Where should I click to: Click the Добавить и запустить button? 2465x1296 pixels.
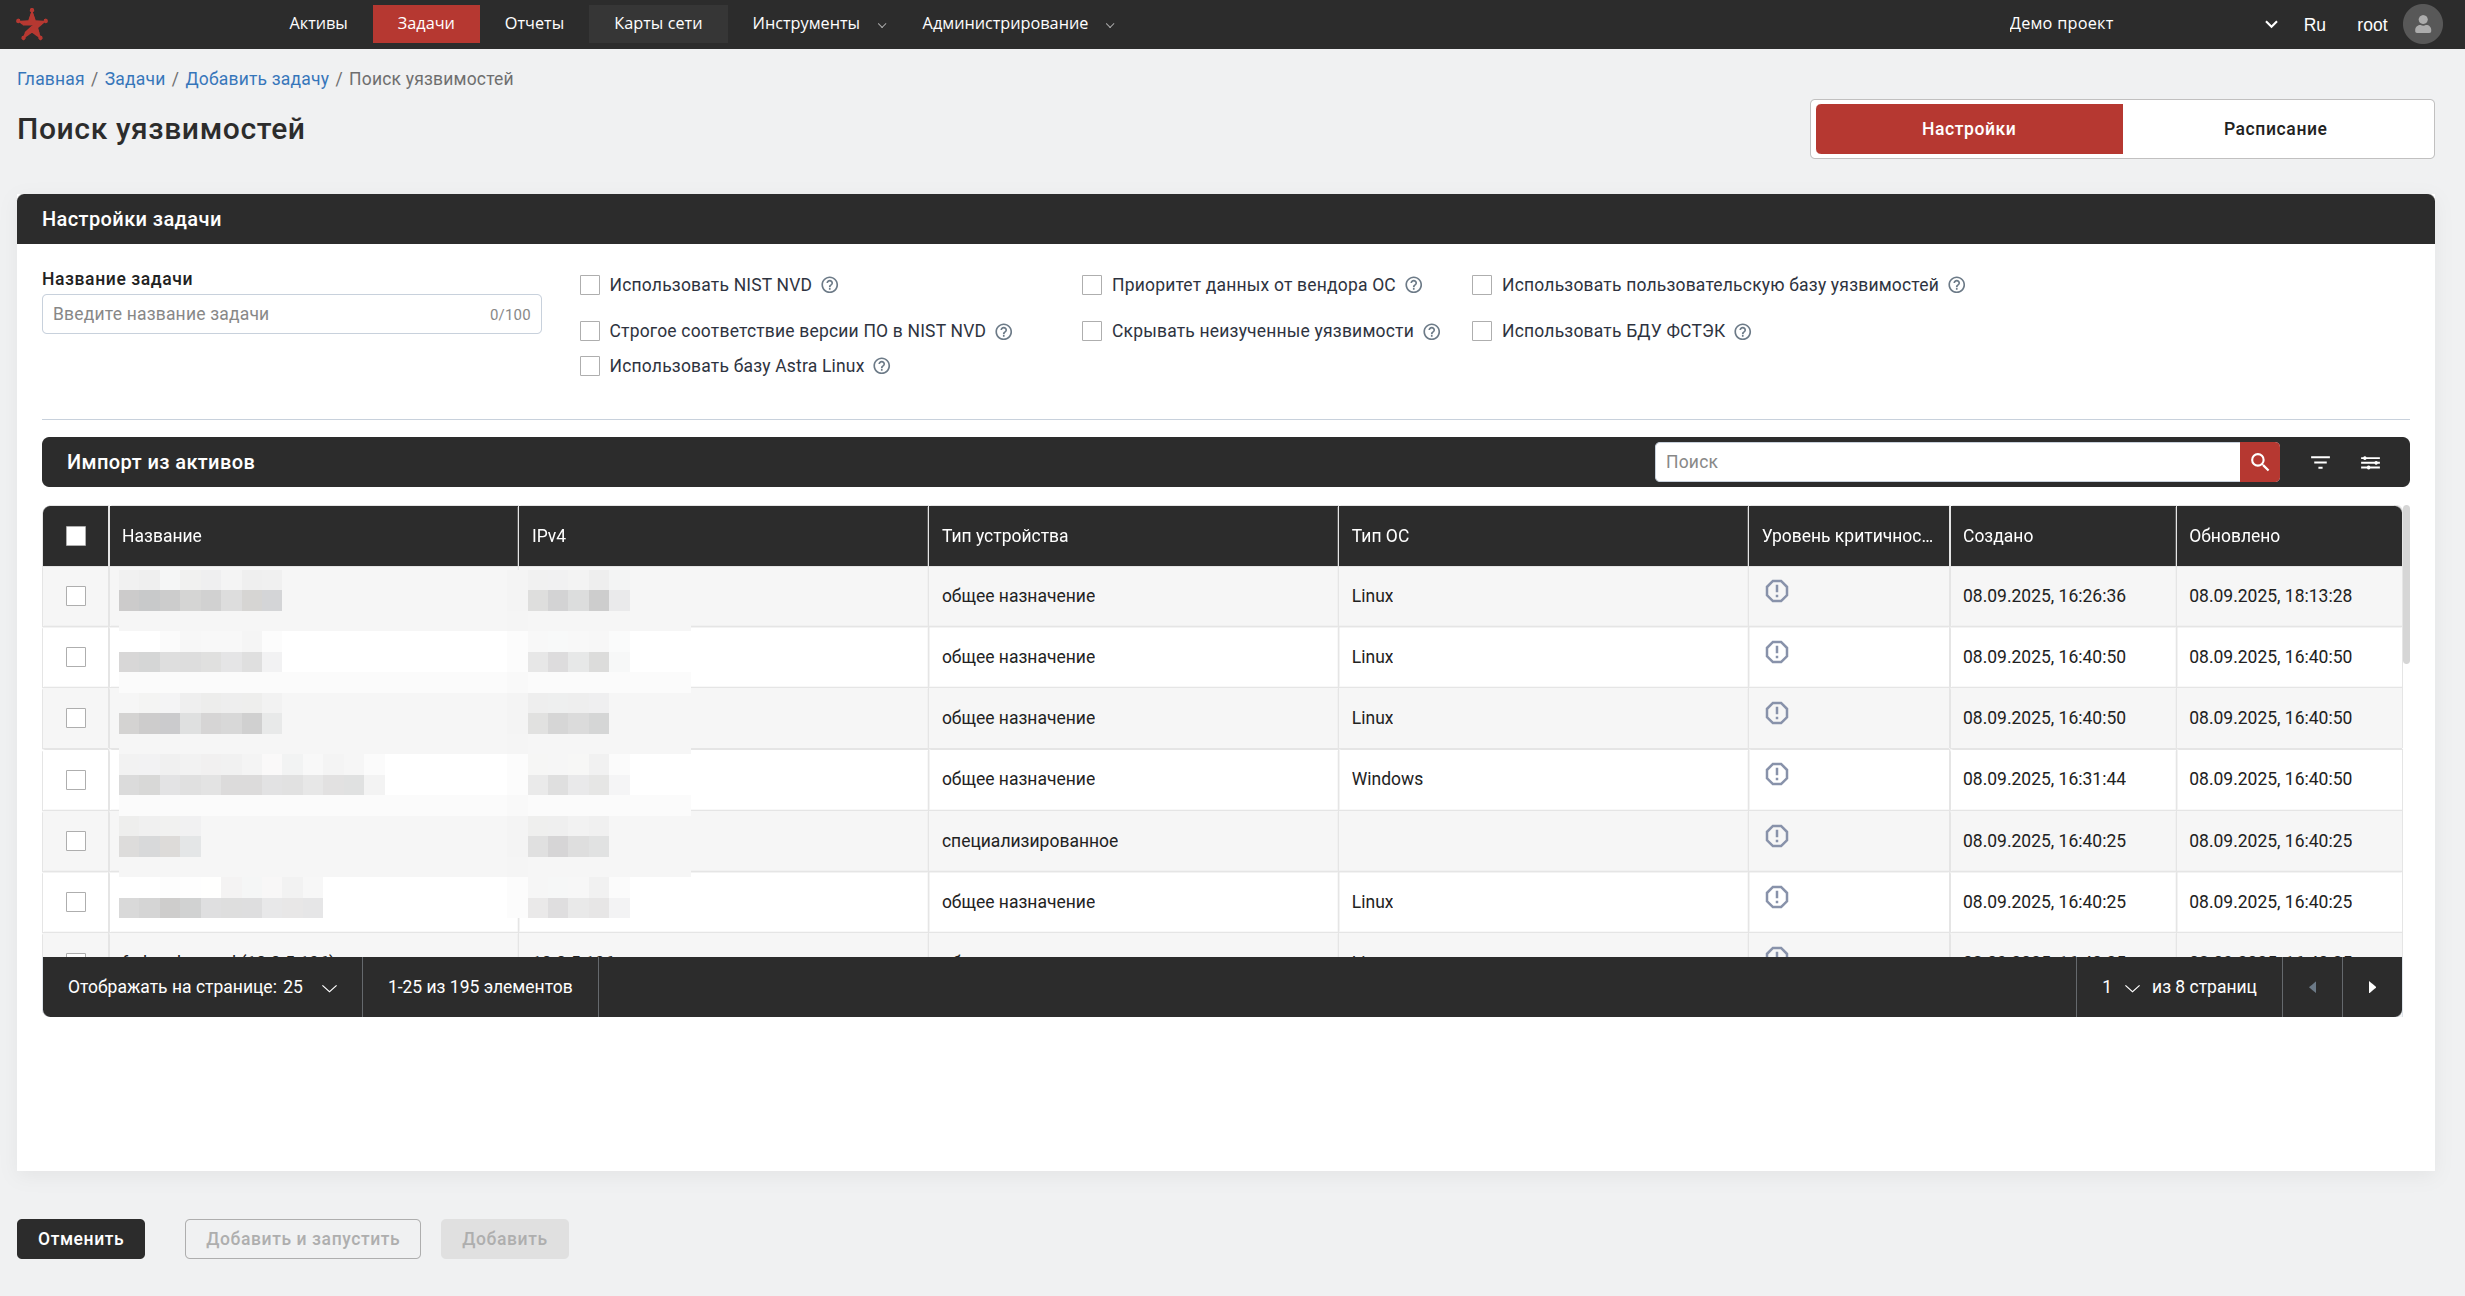point(303,1239)
